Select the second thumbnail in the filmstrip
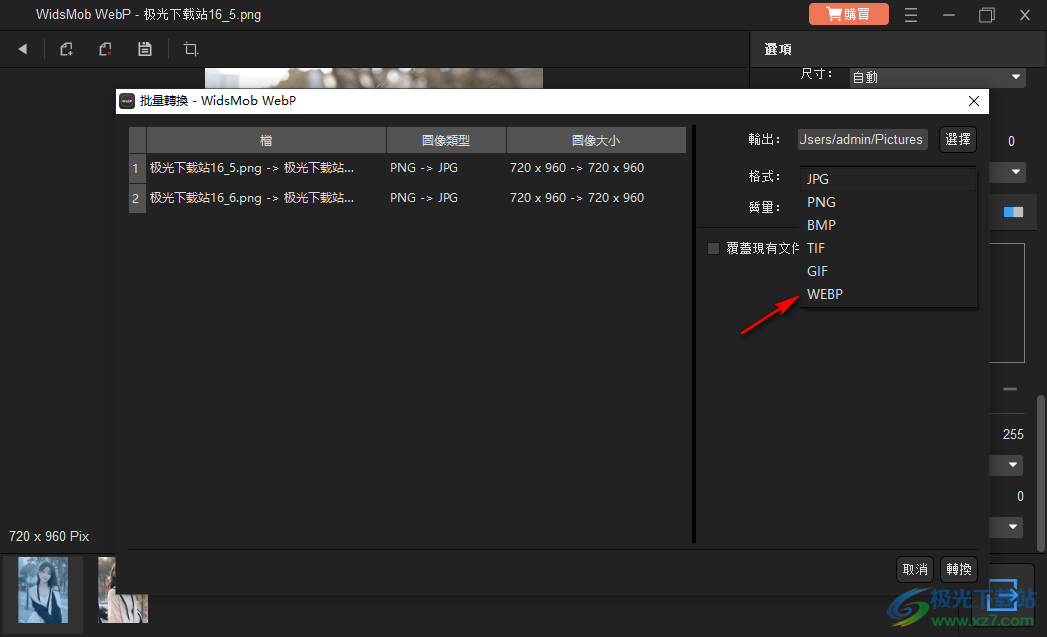This screenshot has width=1047, height=637. pos(123,590)
